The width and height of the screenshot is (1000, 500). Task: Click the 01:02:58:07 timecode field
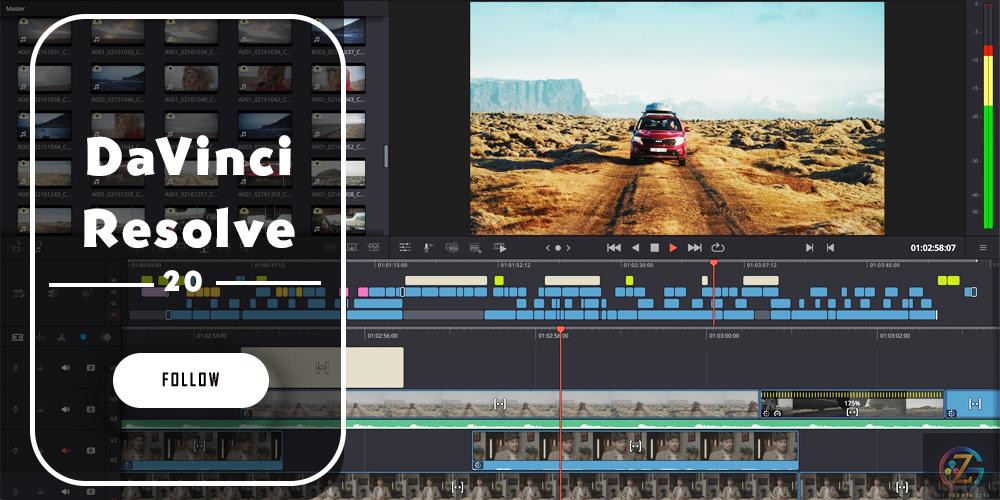(933, 248)
